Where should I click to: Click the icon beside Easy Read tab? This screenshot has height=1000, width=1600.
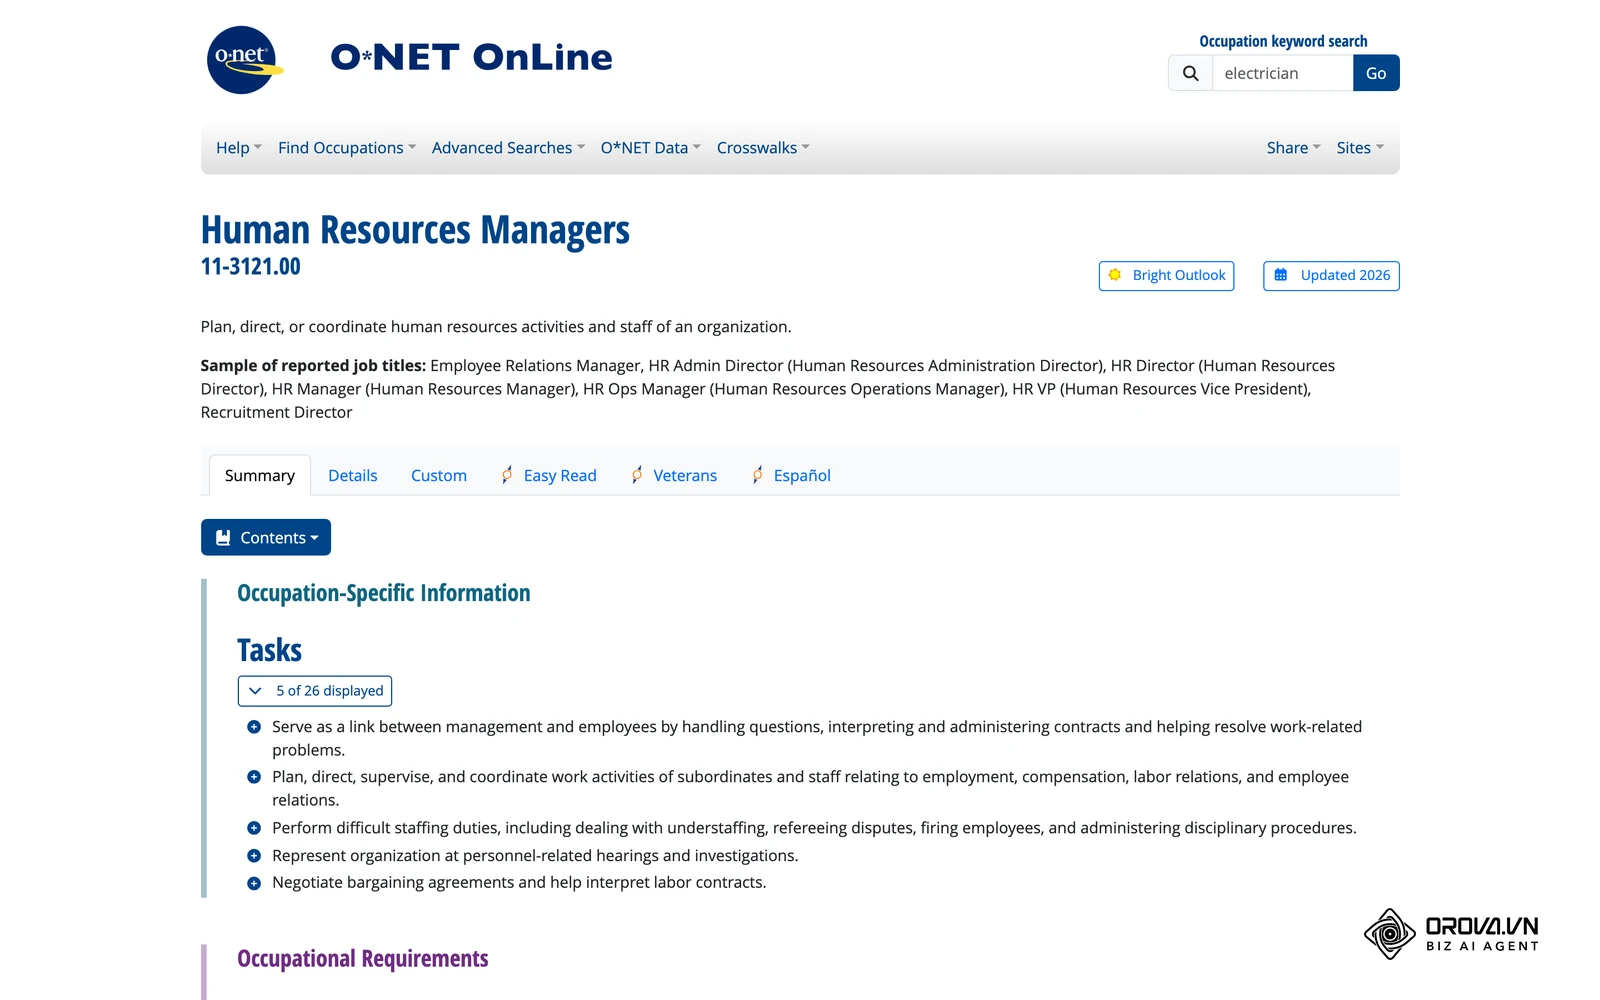point(507,475)
